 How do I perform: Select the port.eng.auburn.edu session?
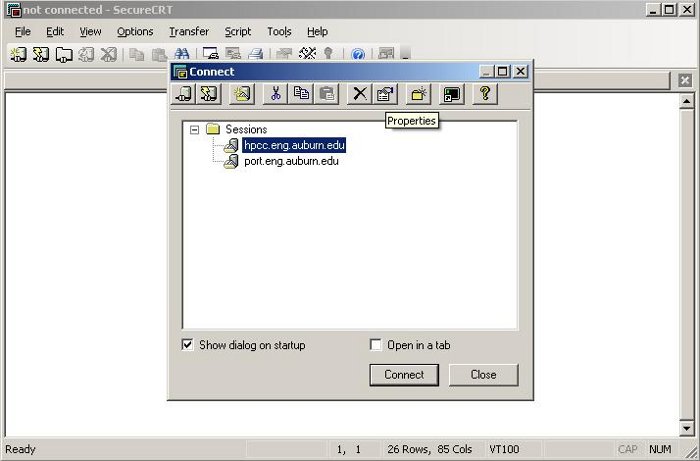pyautogui.click(x=291, y=161)
